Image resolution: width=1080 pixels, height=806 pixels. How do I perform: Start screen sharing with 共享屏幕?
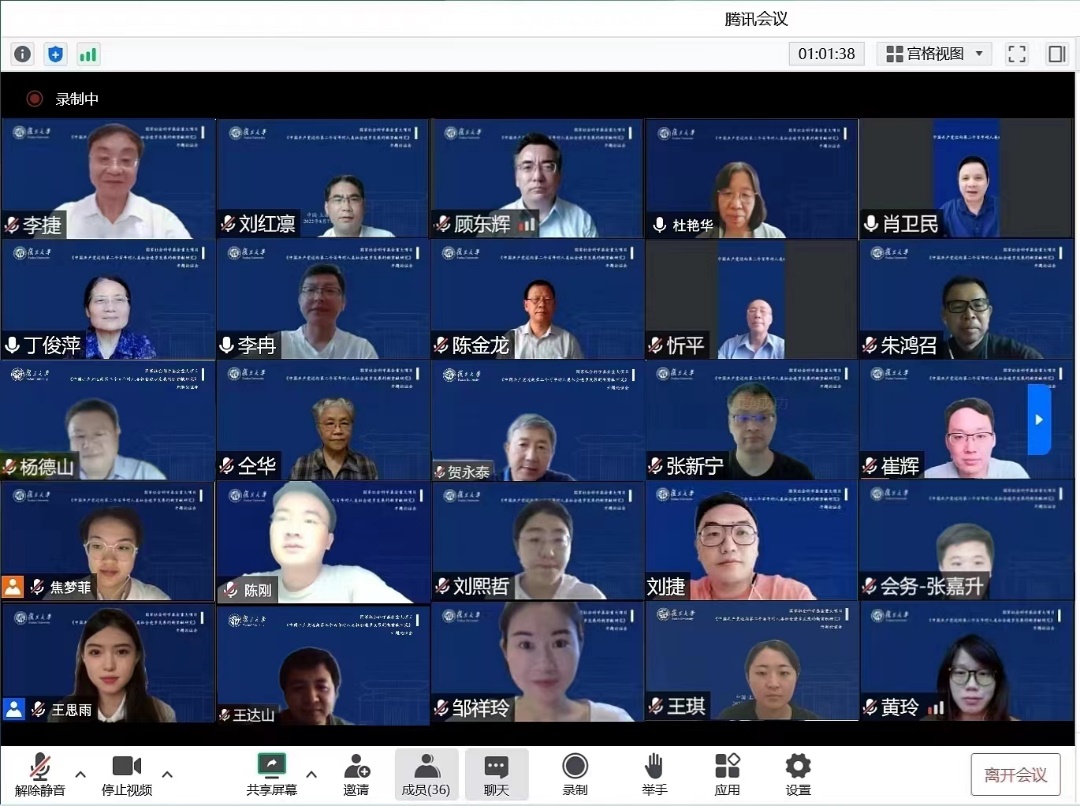tap(271, 774)
